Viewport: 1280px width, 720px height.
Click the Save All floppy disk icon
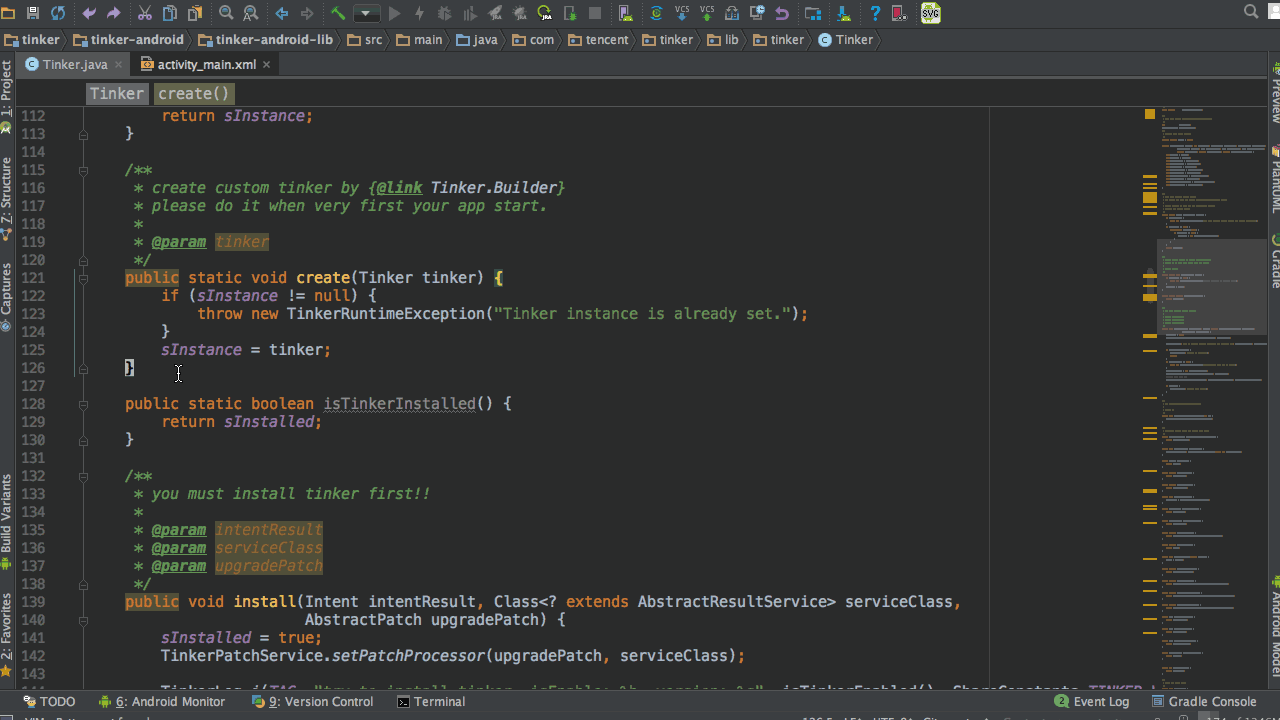coord(33,13)
